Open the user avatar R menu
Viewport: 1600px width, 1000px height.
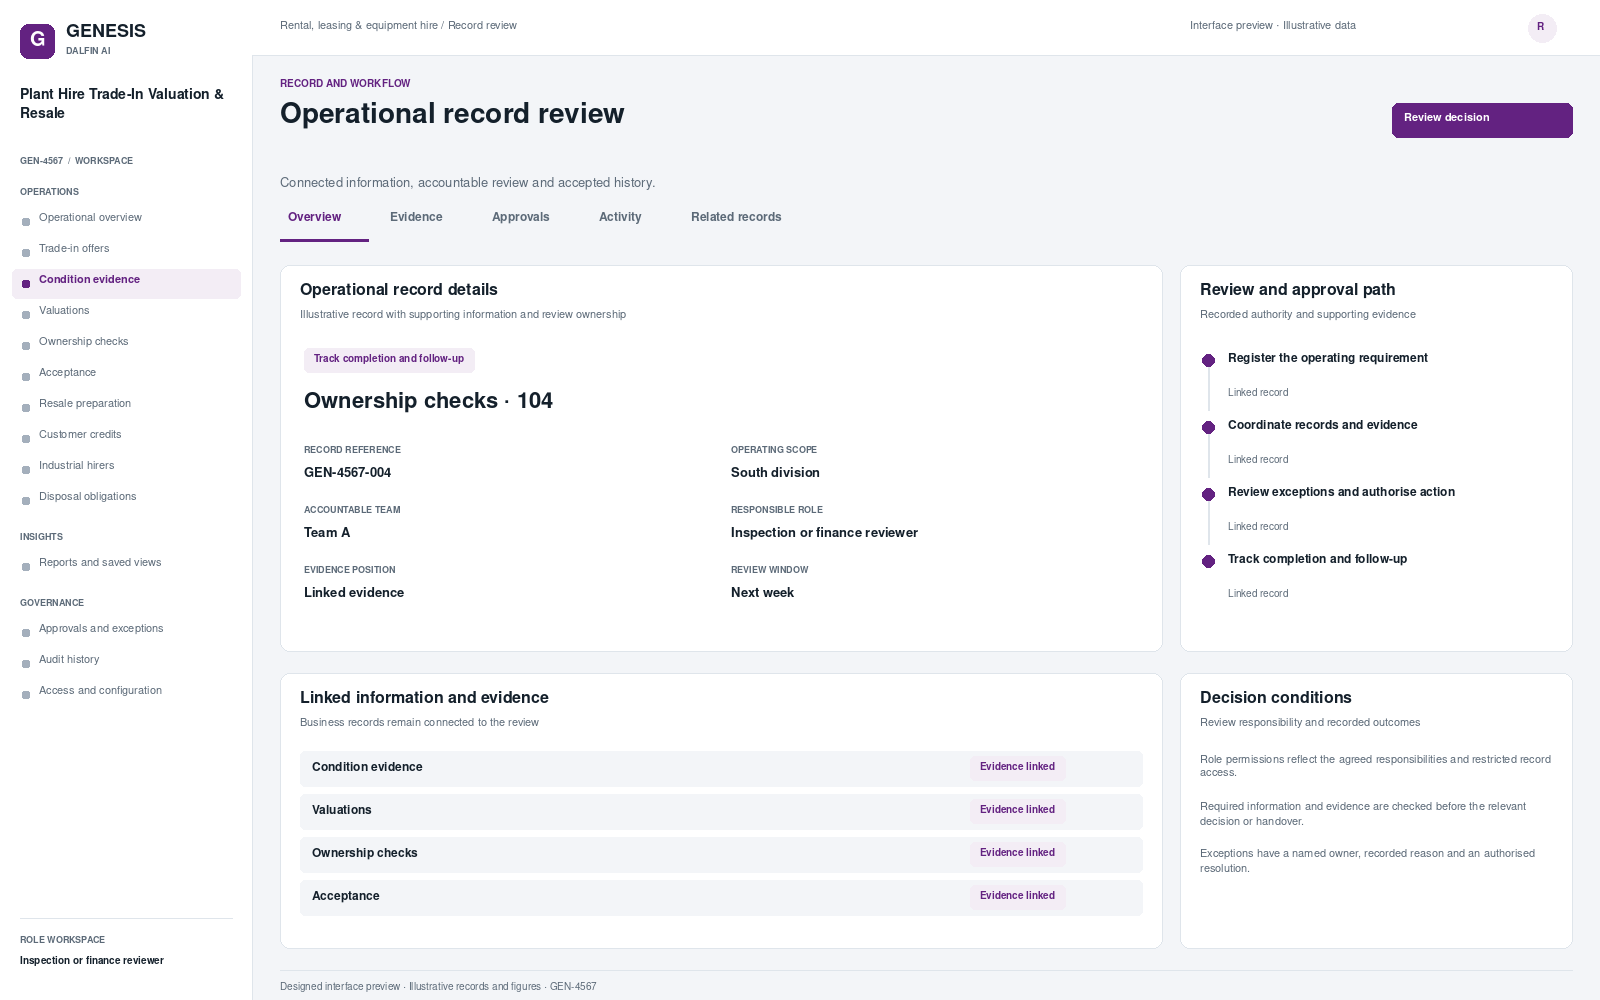1542,28
